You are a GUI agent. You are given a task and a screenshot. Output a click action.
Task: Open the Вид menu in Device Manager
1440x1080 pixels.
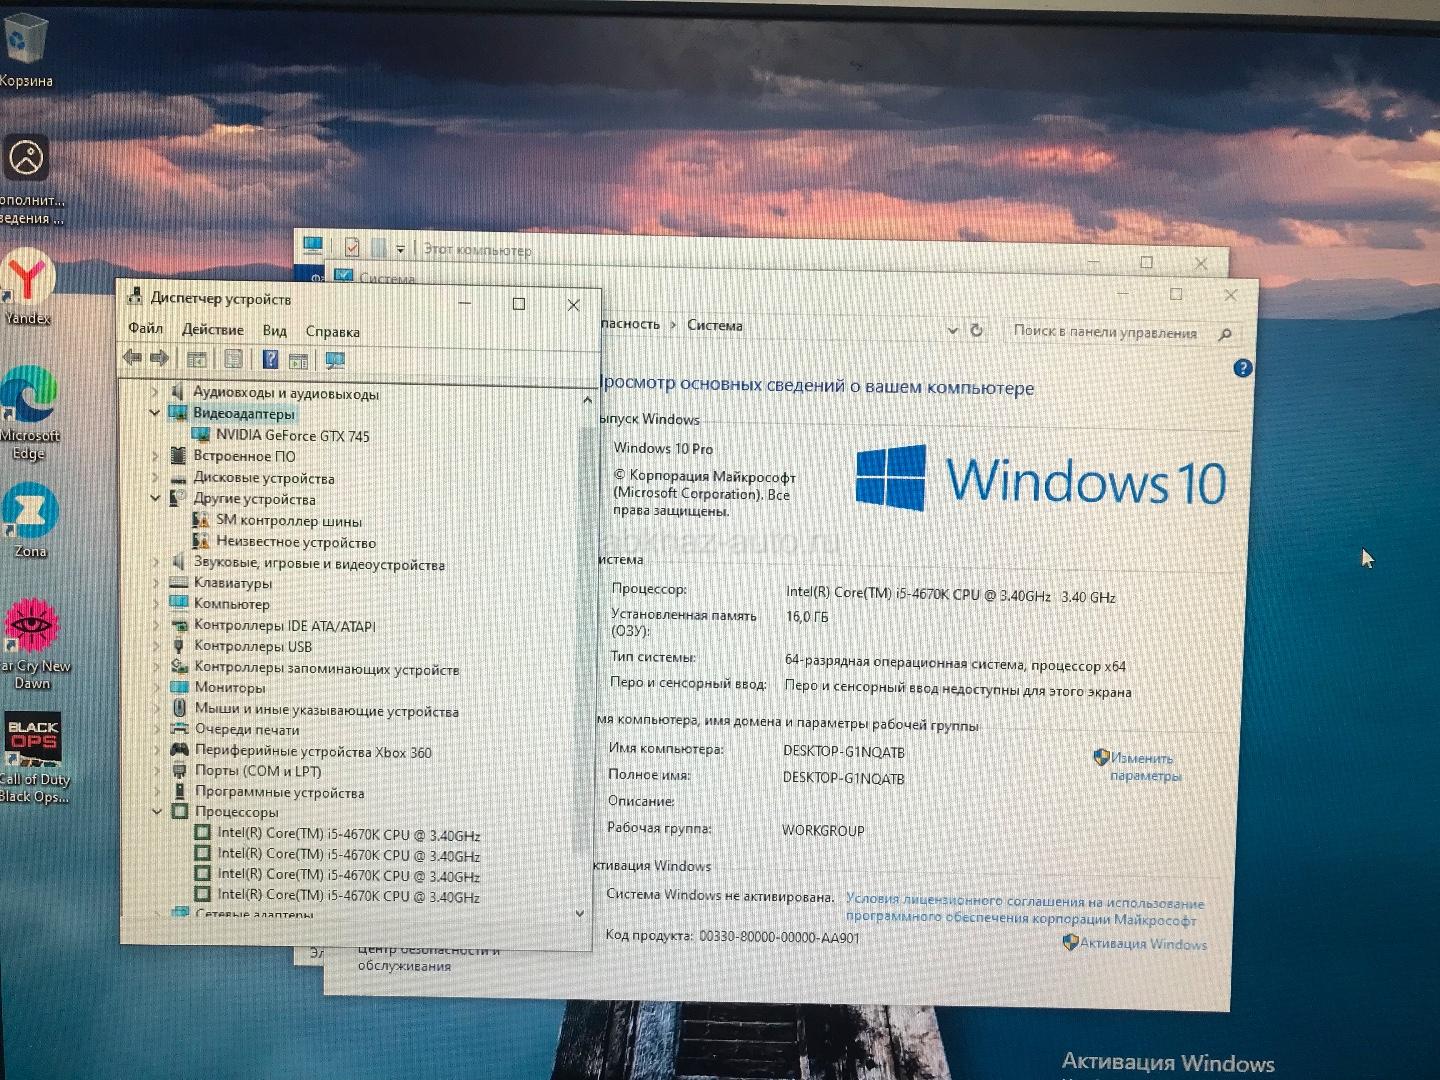274,331
